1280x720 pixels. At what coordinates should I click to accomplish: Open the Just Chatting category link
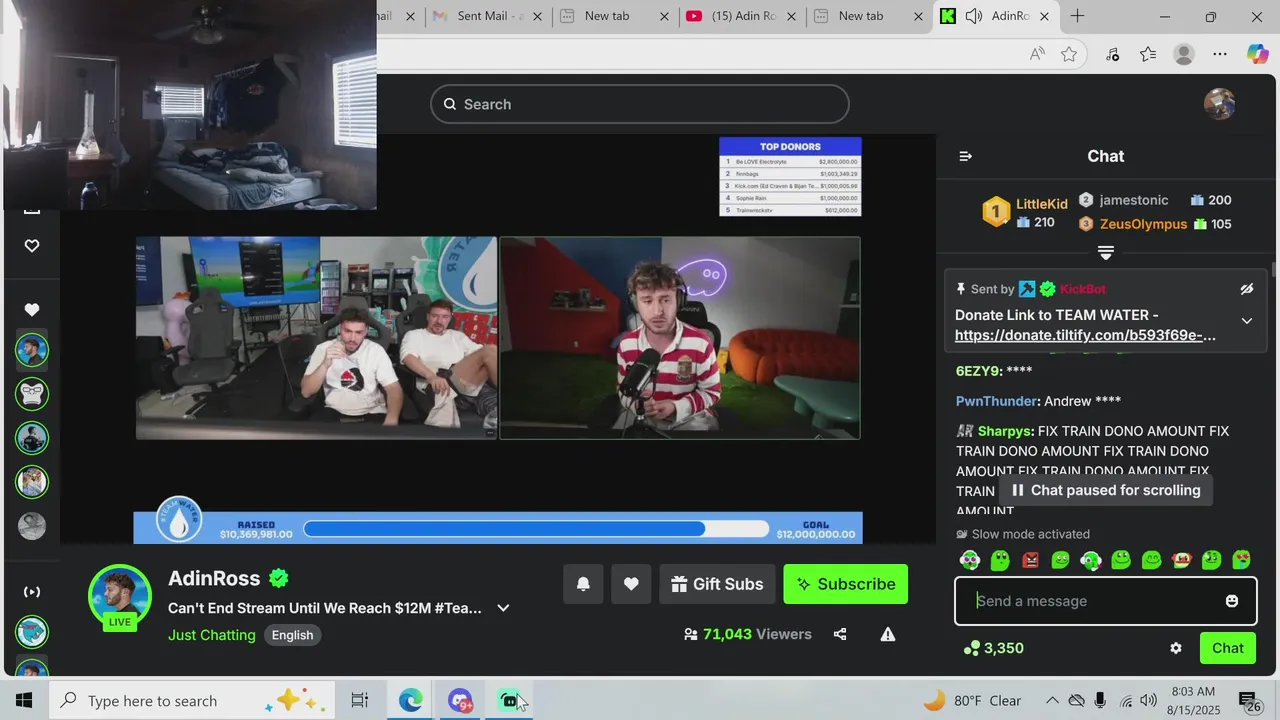pyautogui.click(x=211, y=635)
